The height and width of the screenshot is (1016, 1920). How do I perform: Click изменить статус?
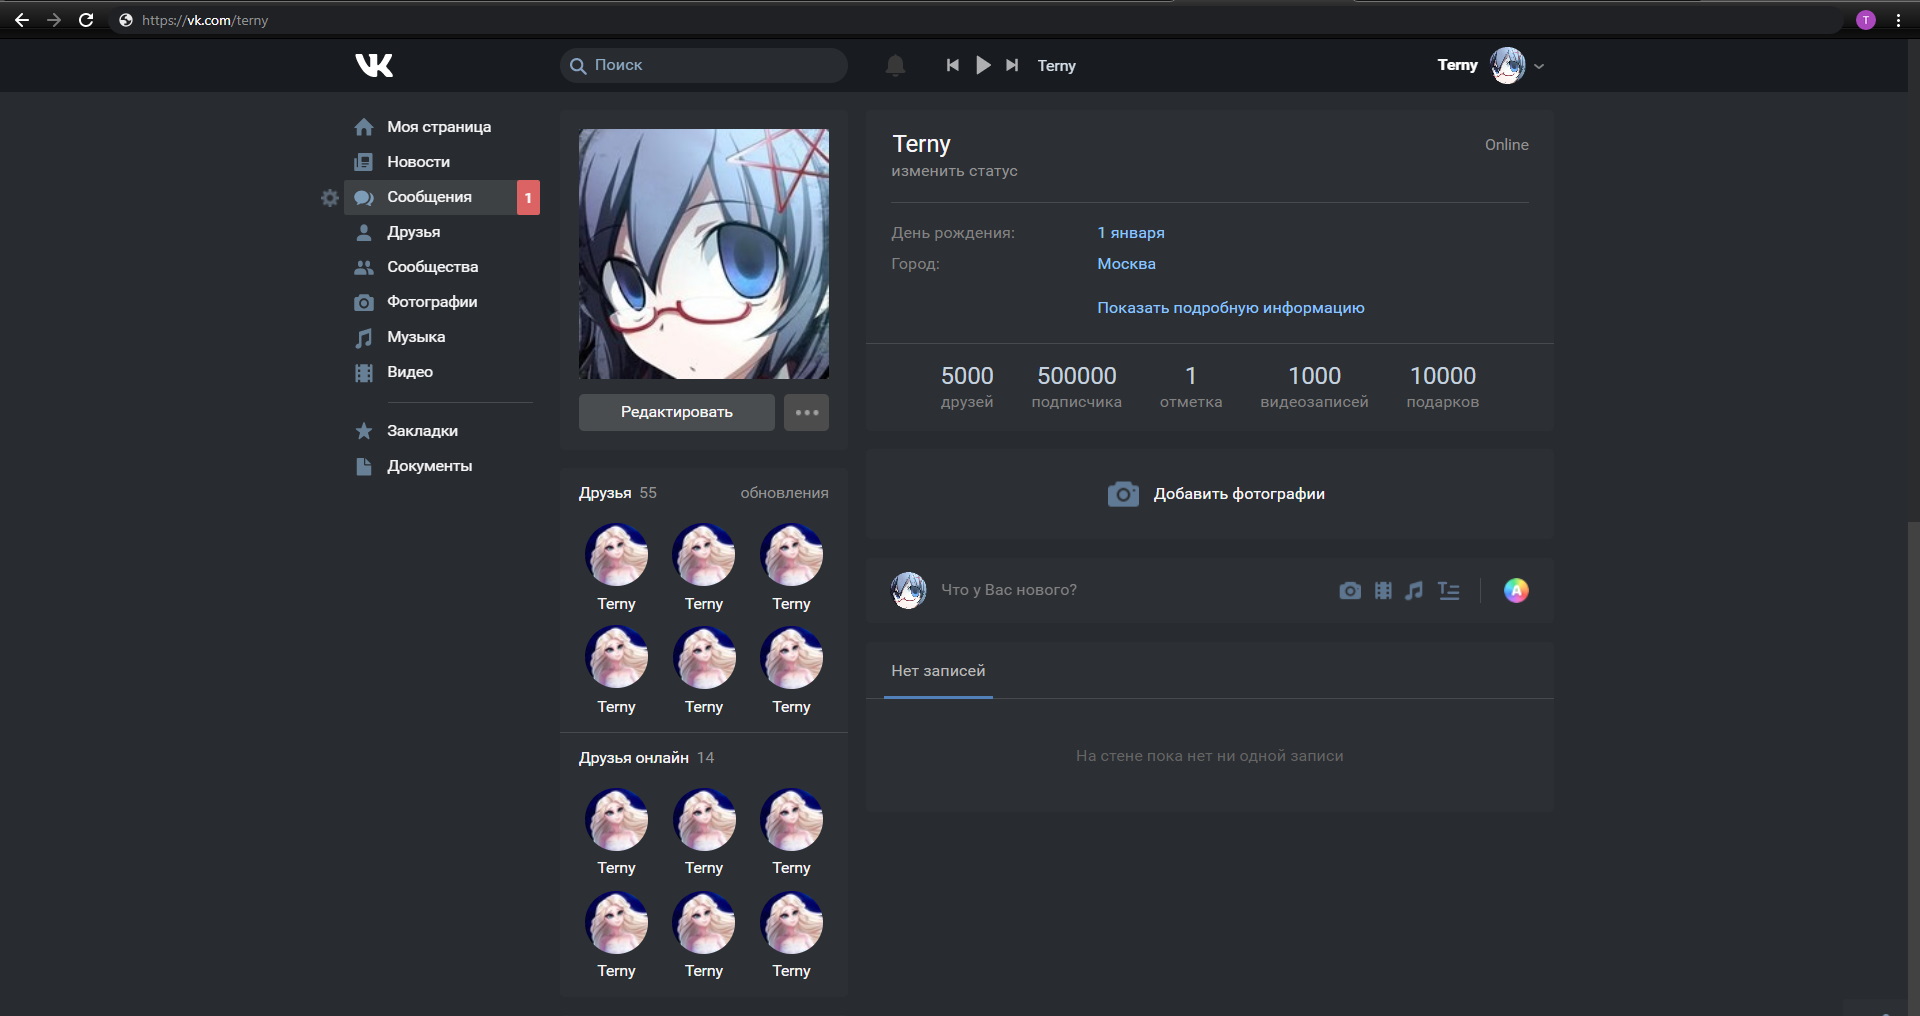[955, 171]
